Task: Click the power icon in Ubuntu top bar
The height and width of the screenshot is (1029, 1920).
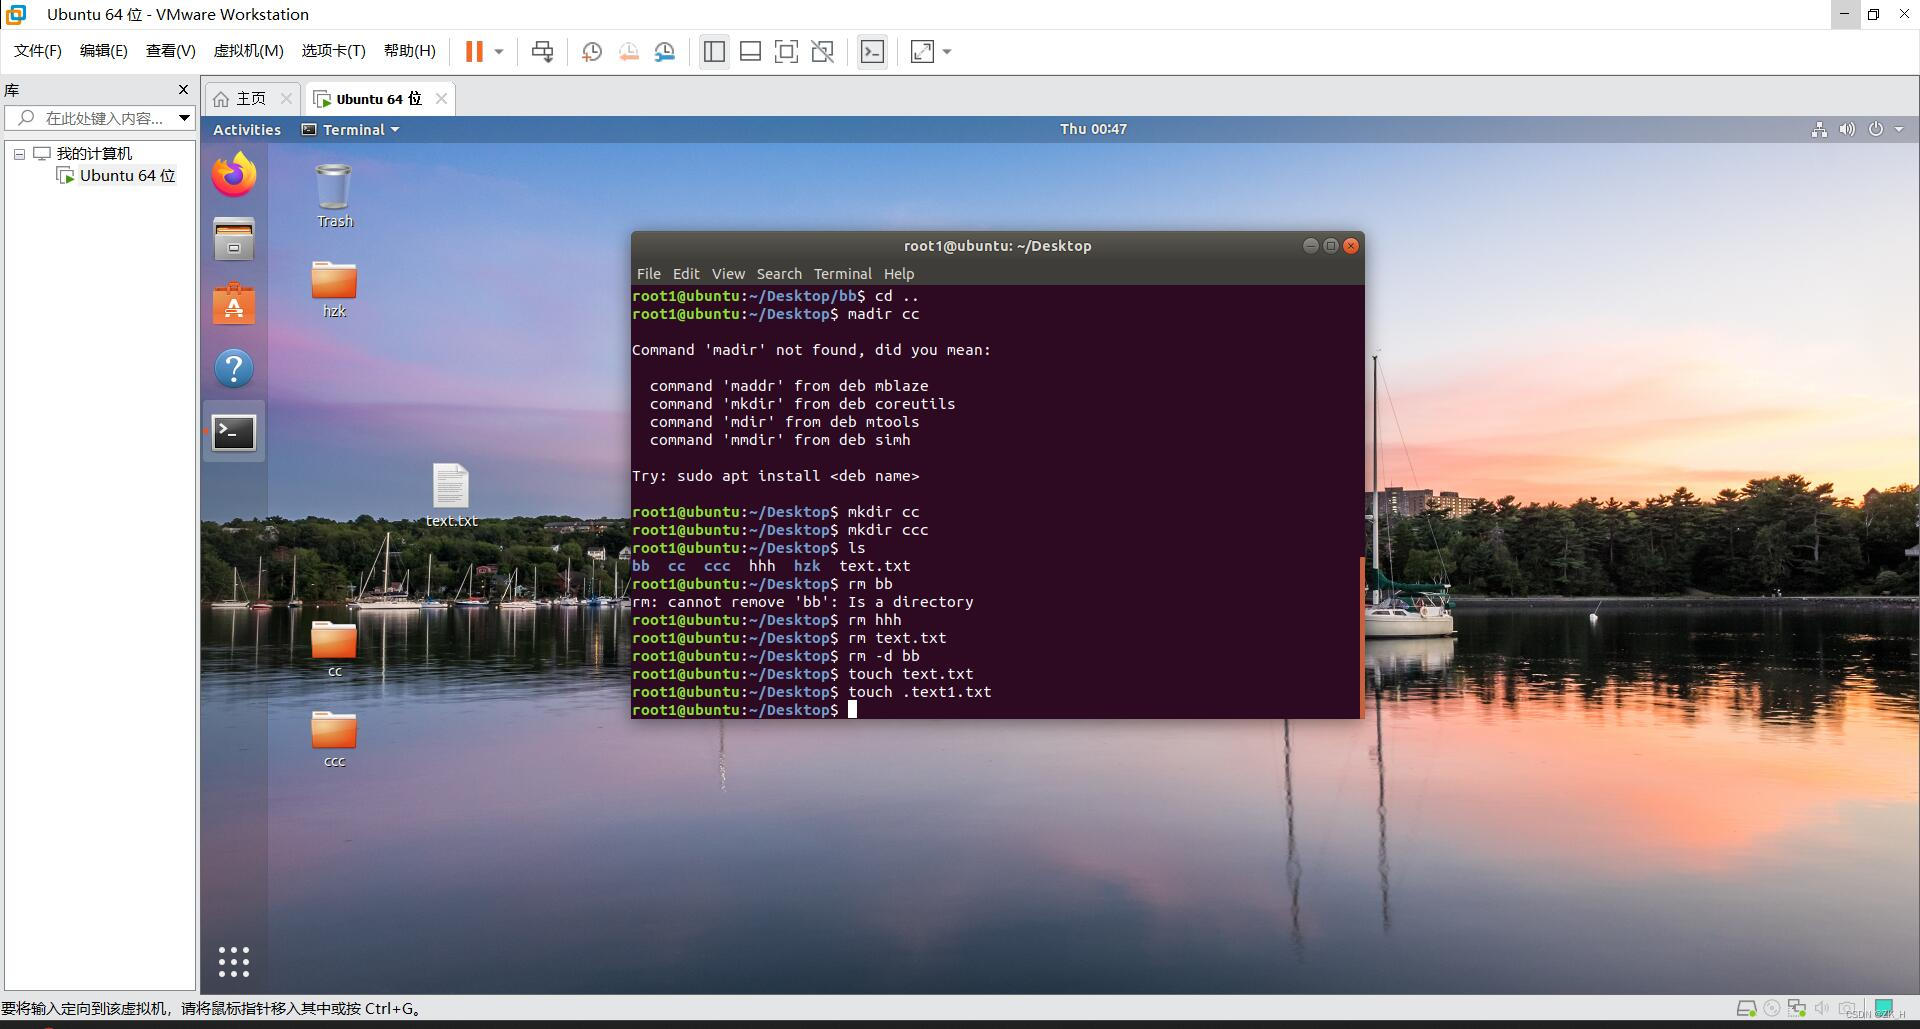Action: click(x=1876, y=129)
